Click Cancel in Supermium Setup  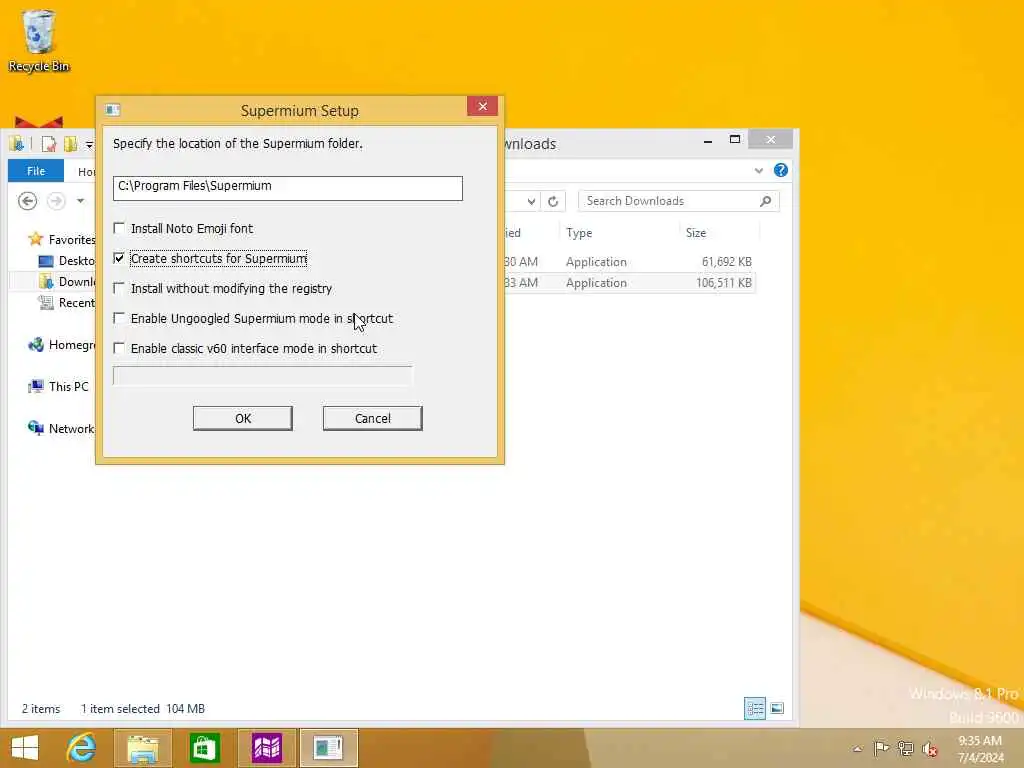pos(372,418)
